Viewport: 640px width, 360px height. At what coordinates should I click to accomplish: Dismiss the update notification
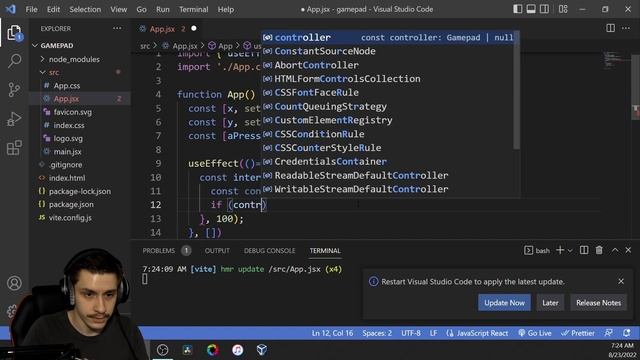pyautogui.click(x=621, y=281)
